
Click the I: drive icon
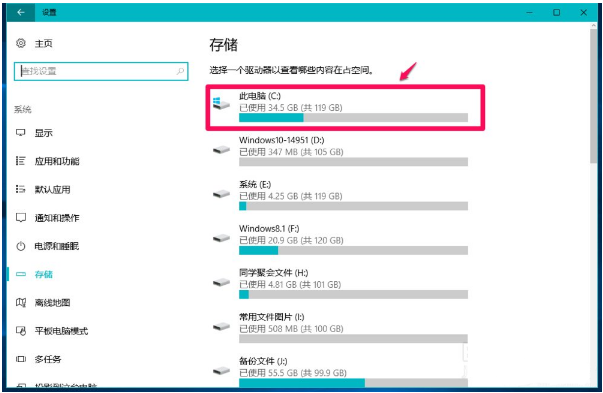[221, 326]
